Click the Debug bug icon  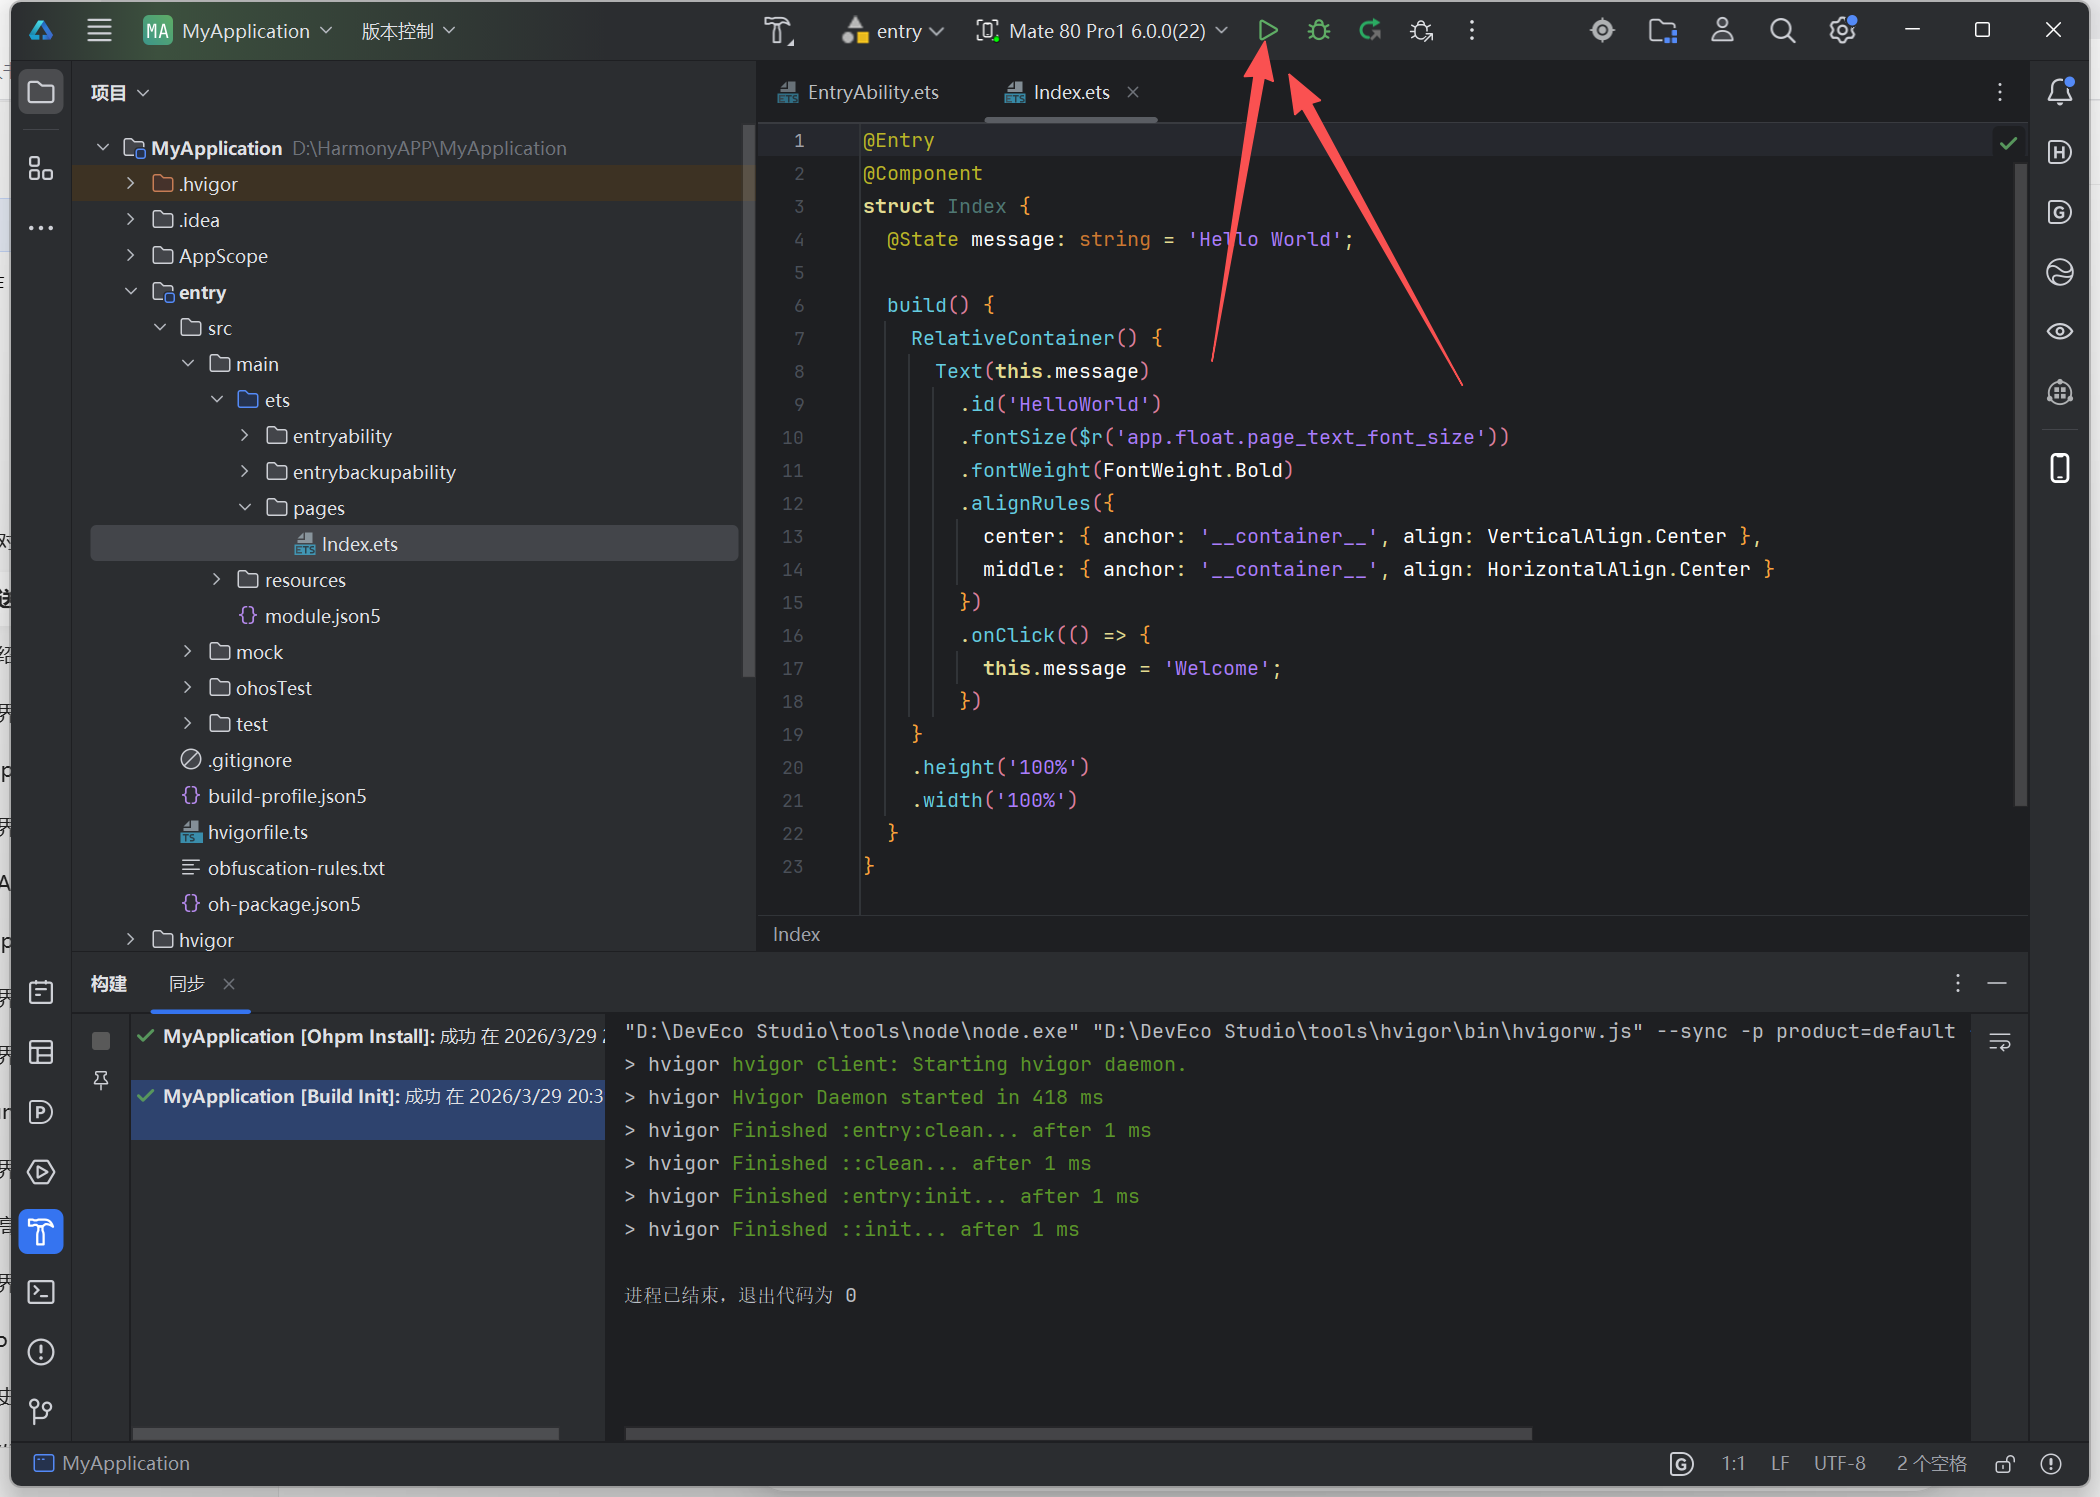[1318, 30]
